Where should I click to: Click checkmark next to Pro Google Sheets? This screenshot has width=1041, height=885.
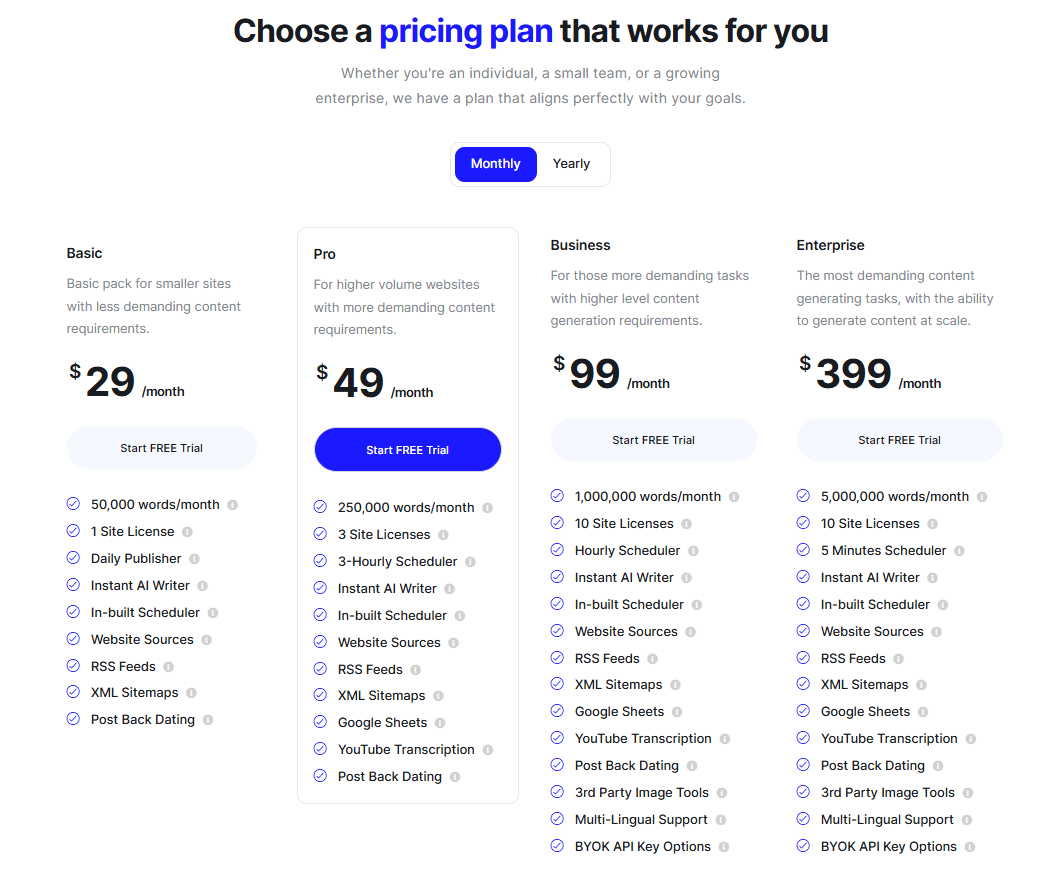(x=320, y=722)
